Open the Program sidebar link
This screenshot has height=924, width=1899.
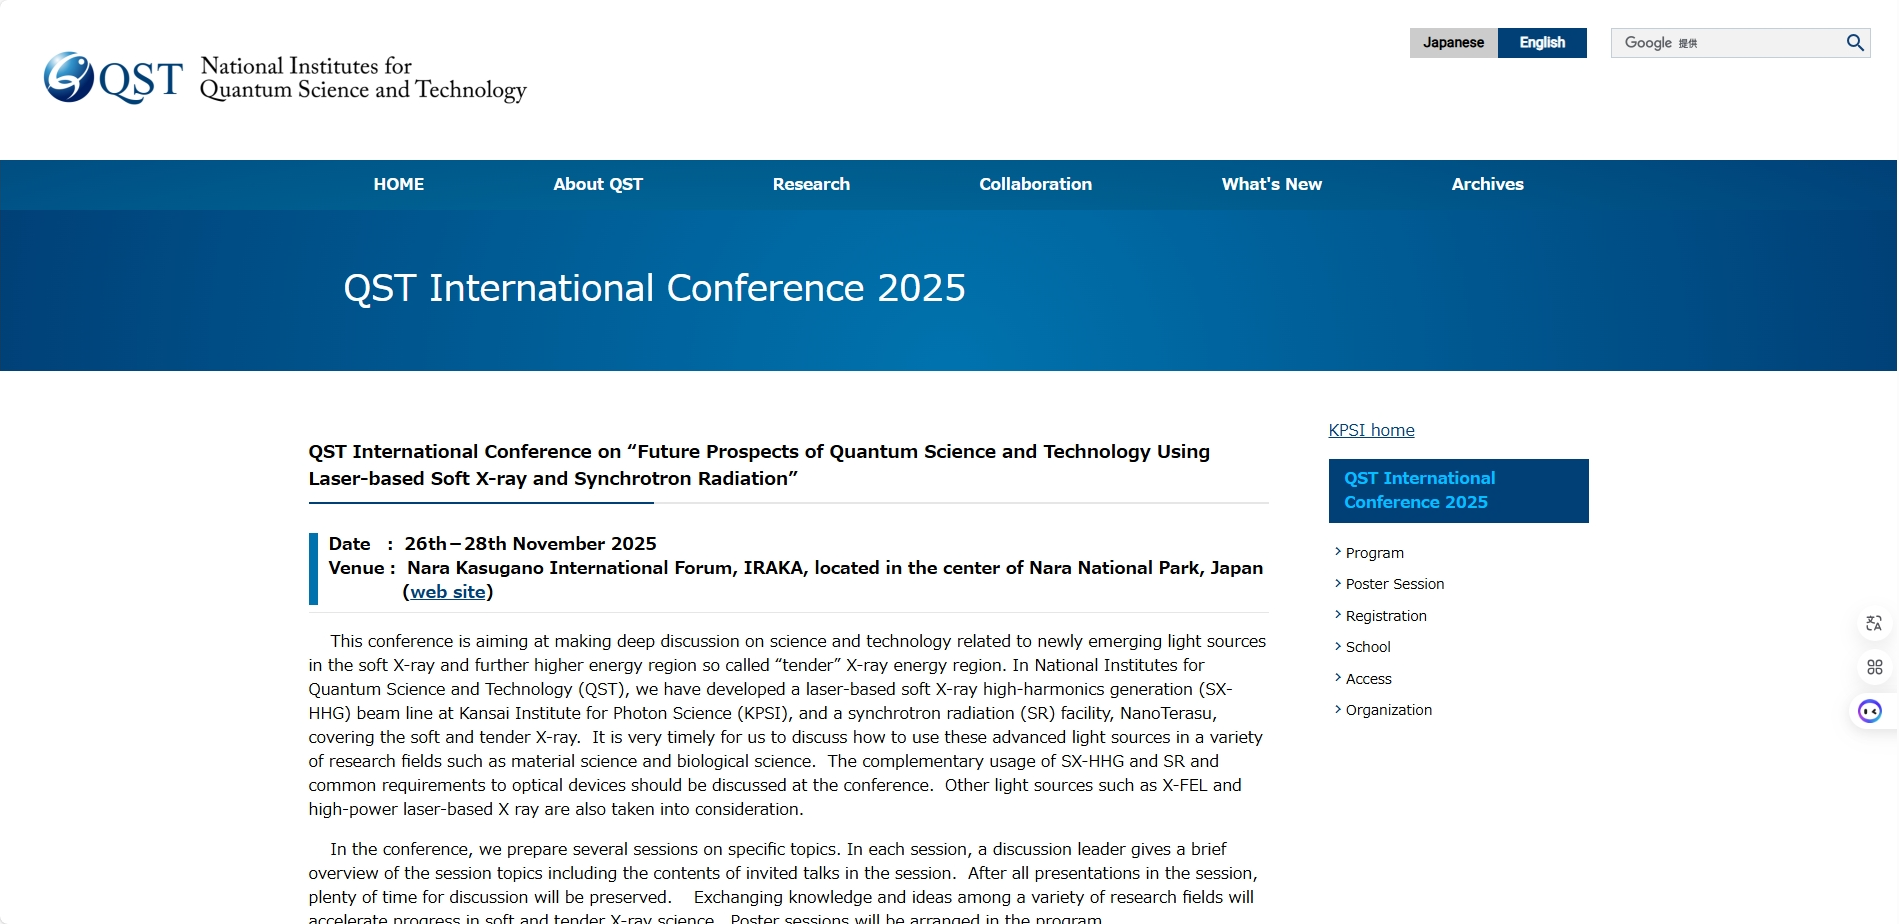[1374, 553]
